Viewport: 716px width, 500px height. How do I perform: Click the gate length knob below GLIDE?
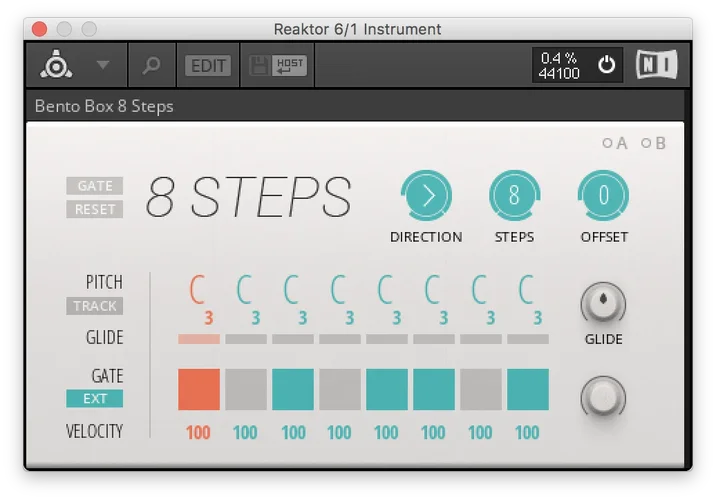[603, 397]
